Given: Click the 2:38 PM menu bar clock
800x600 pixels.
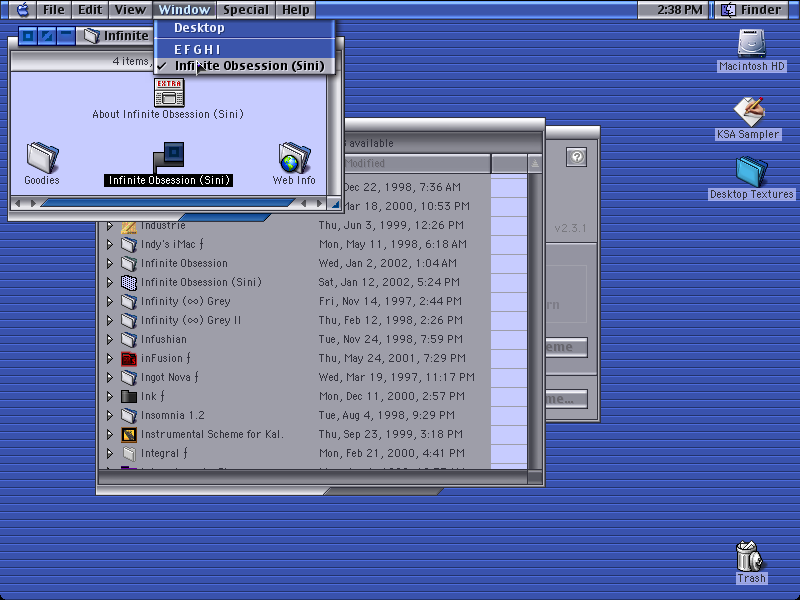Looking at the screenshot, I should (680, 10).
